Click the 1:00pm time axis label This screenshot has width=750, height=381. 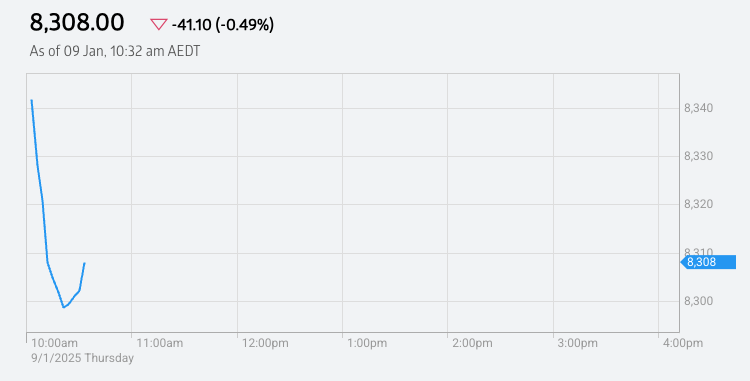point(367,343)
